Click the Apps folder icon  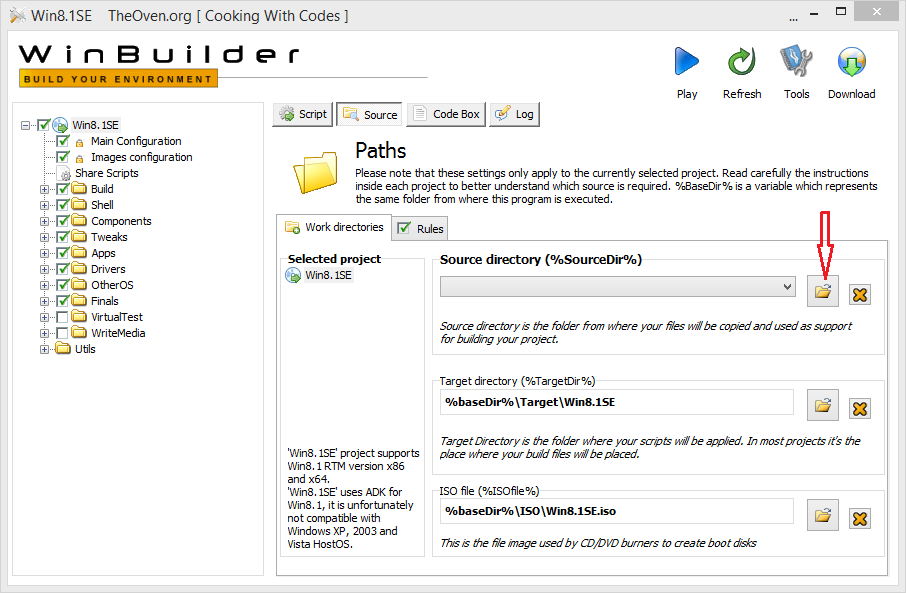(79, 253)
